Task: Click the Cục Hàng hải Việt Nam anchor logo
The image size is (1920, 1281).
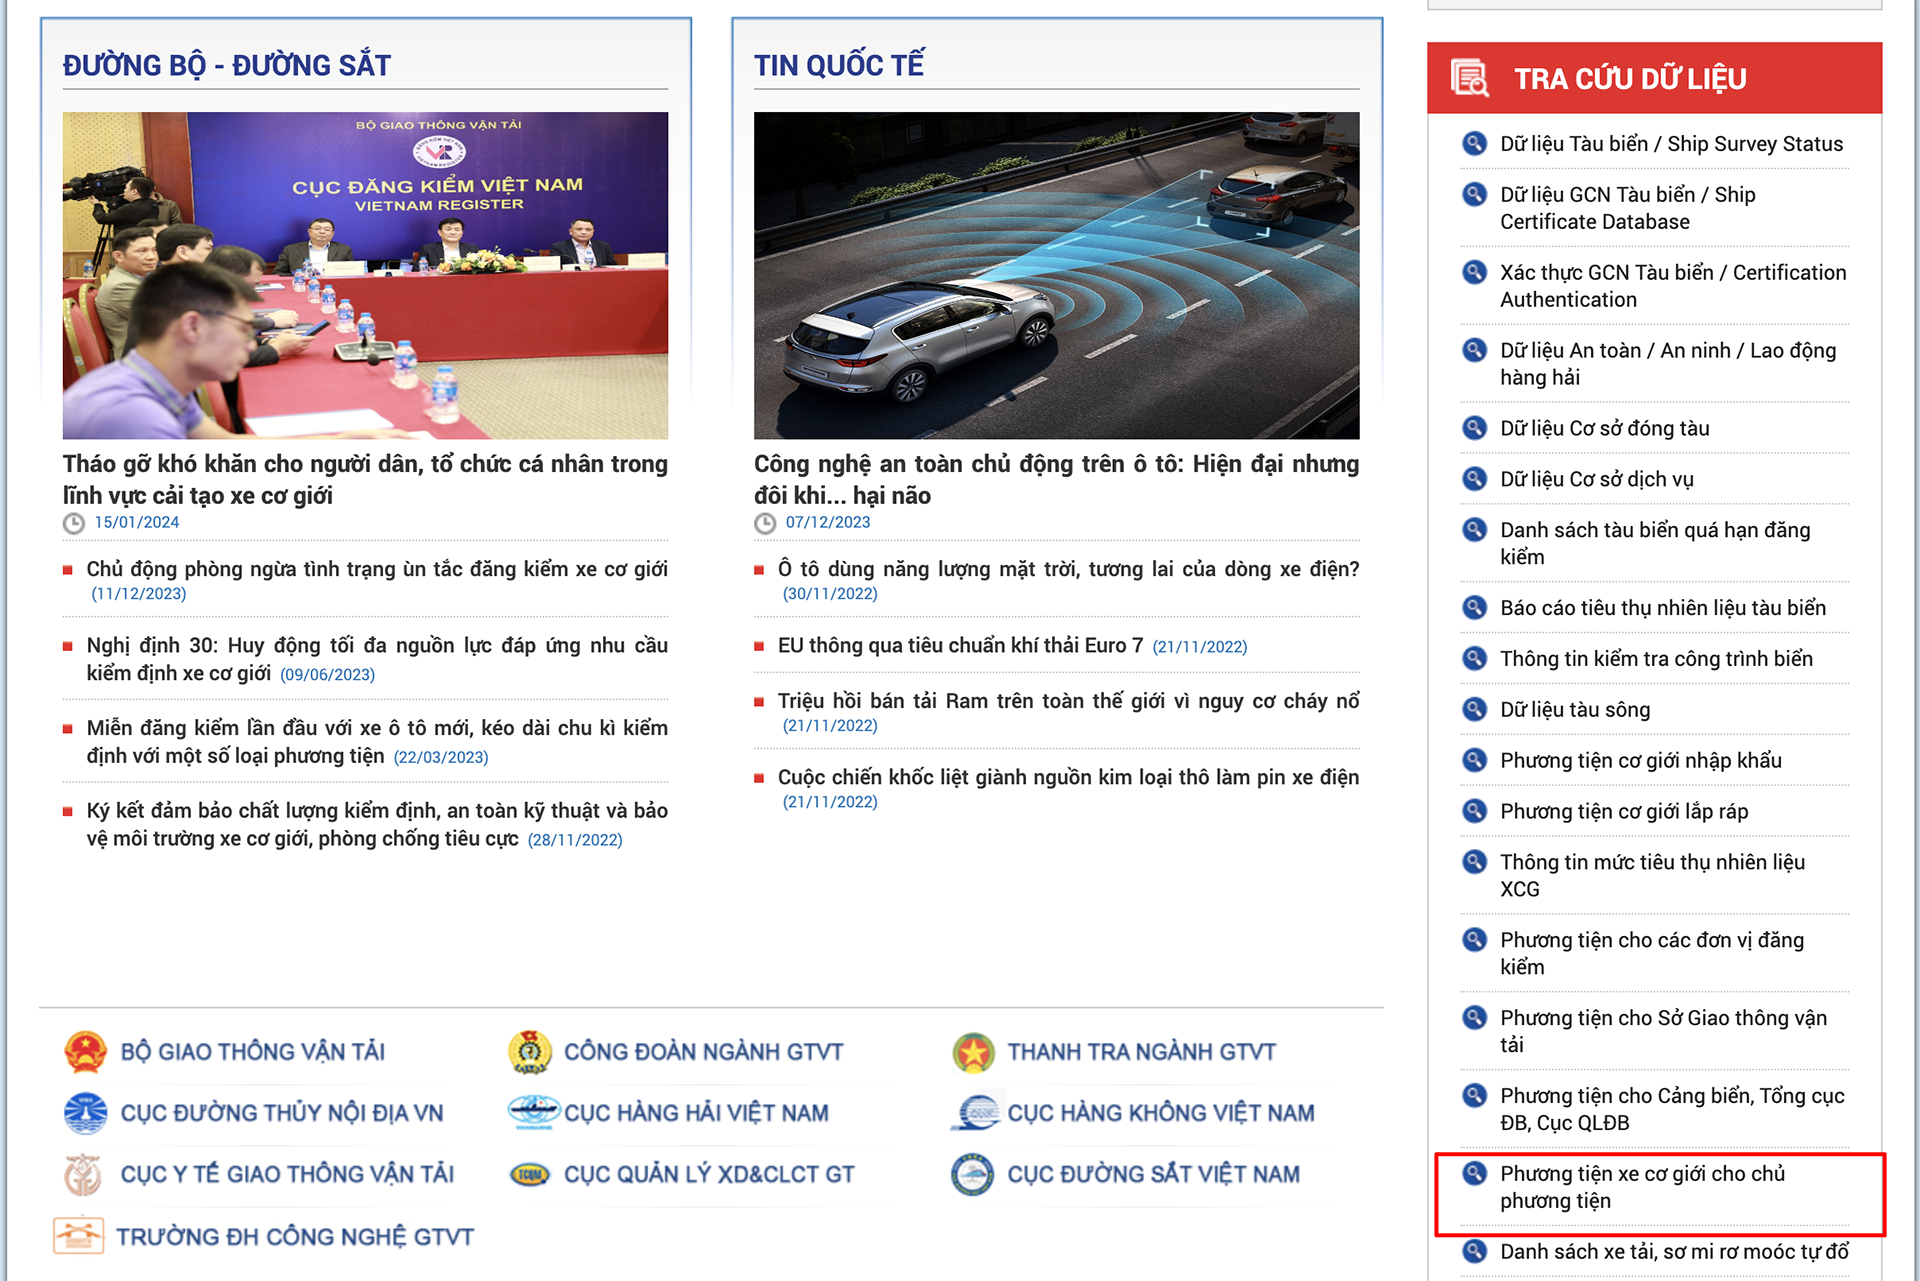Action: point(533,1113)
